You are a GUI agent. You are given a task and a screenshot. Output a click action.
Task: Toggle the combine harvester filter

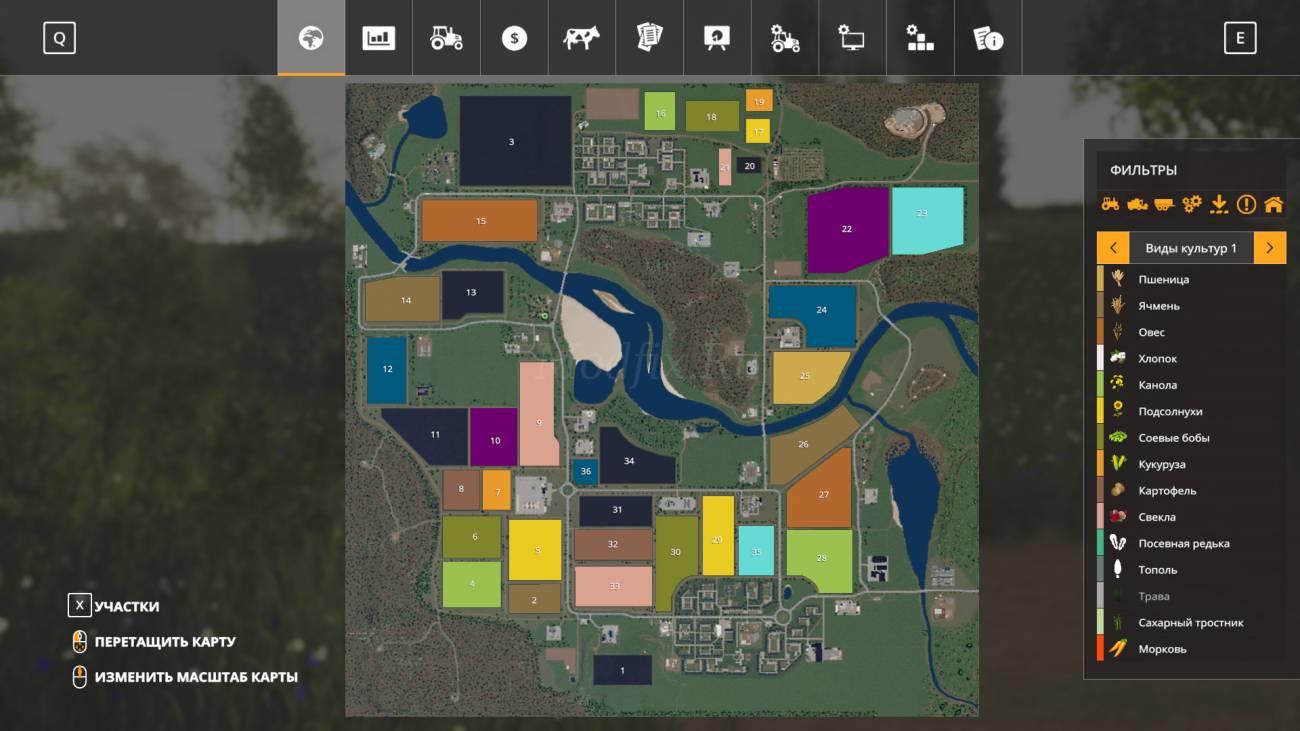1137,204
